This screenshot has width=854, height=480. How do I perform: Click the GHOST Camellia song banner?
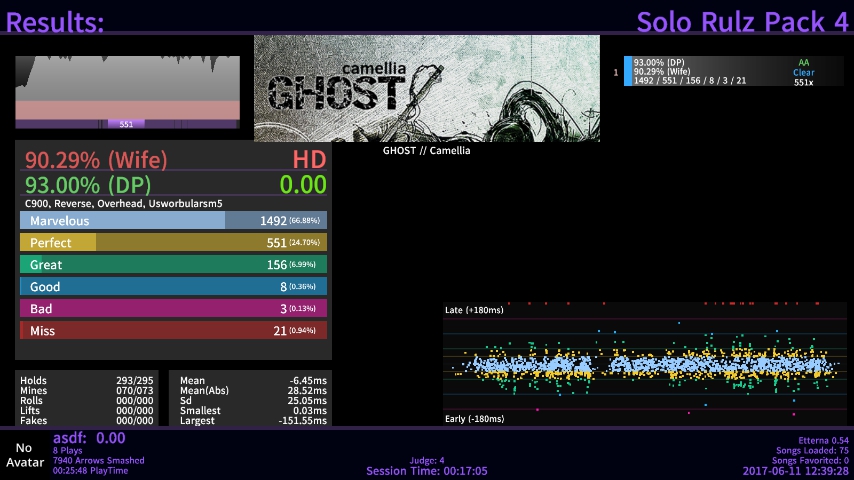pos(426,89)
